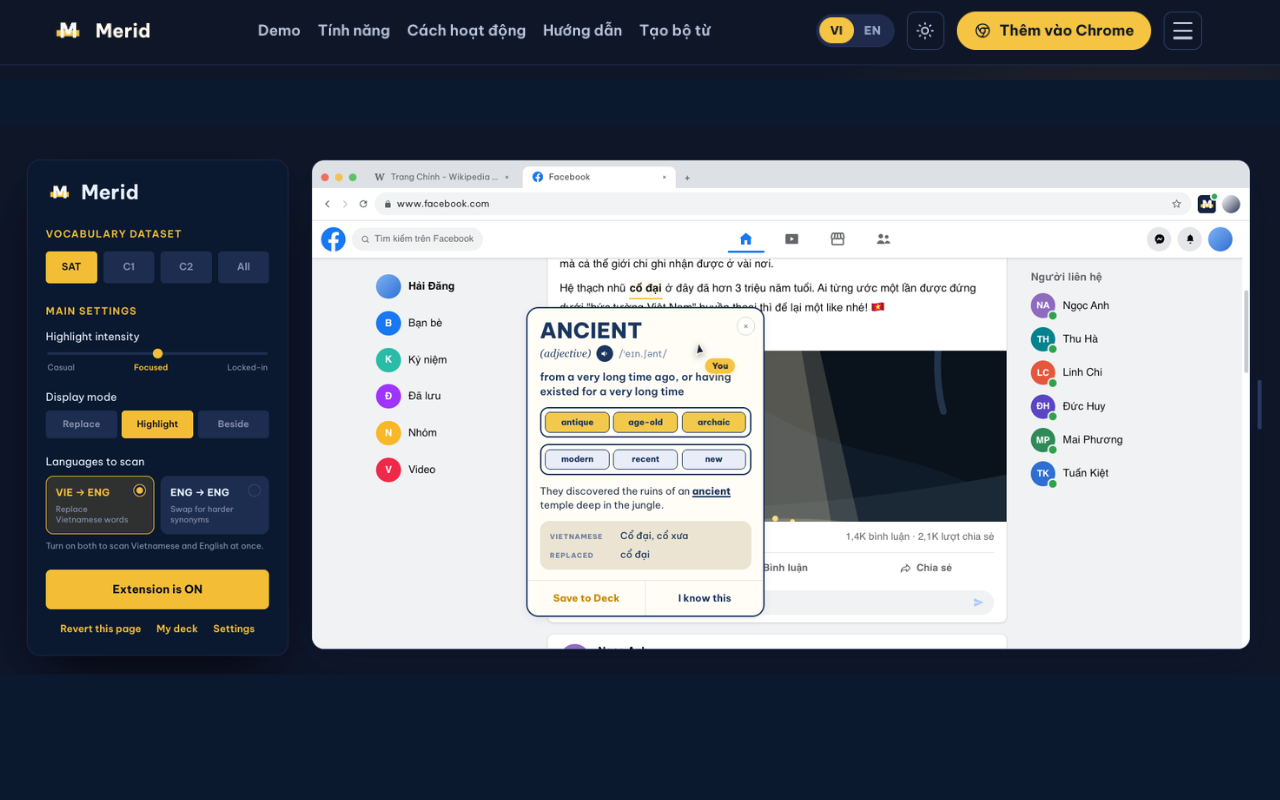This screenshot has width=1280, height=800.
Task: Click the Revert this page link
Action: tap(100, 629)
